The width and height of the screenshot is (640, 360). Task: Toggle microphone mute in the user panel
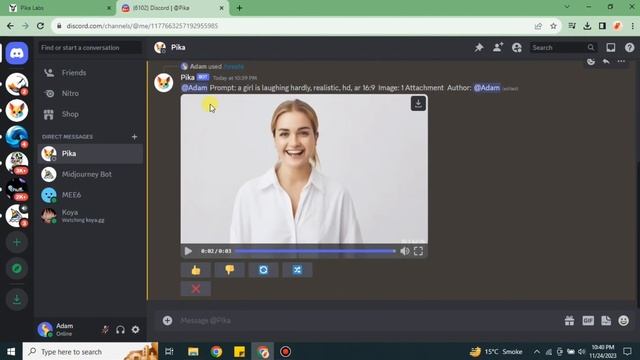click(x=105, y=329)
